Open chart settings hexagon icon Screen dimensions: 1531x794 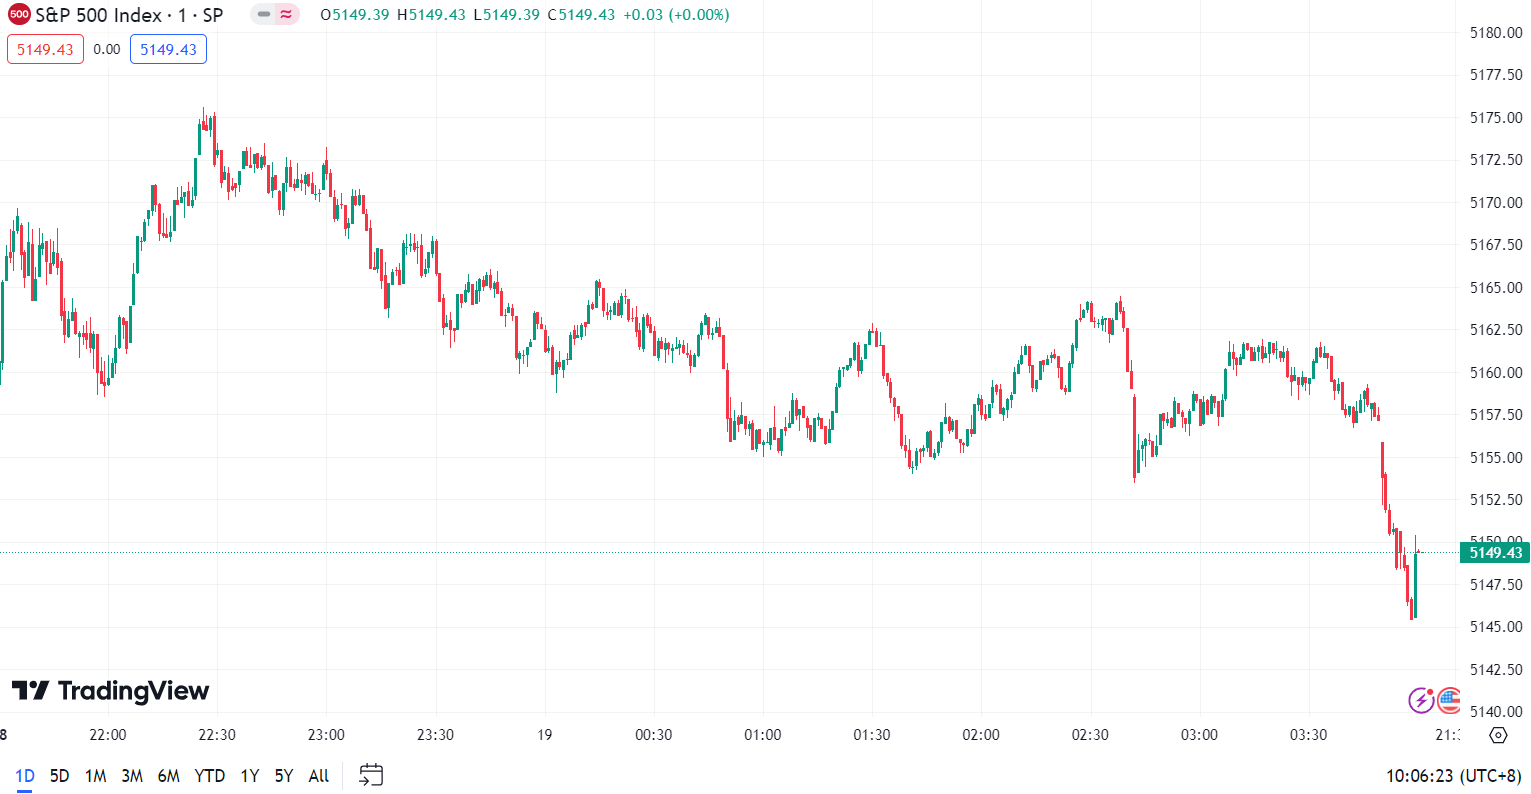click(1498, 735)
